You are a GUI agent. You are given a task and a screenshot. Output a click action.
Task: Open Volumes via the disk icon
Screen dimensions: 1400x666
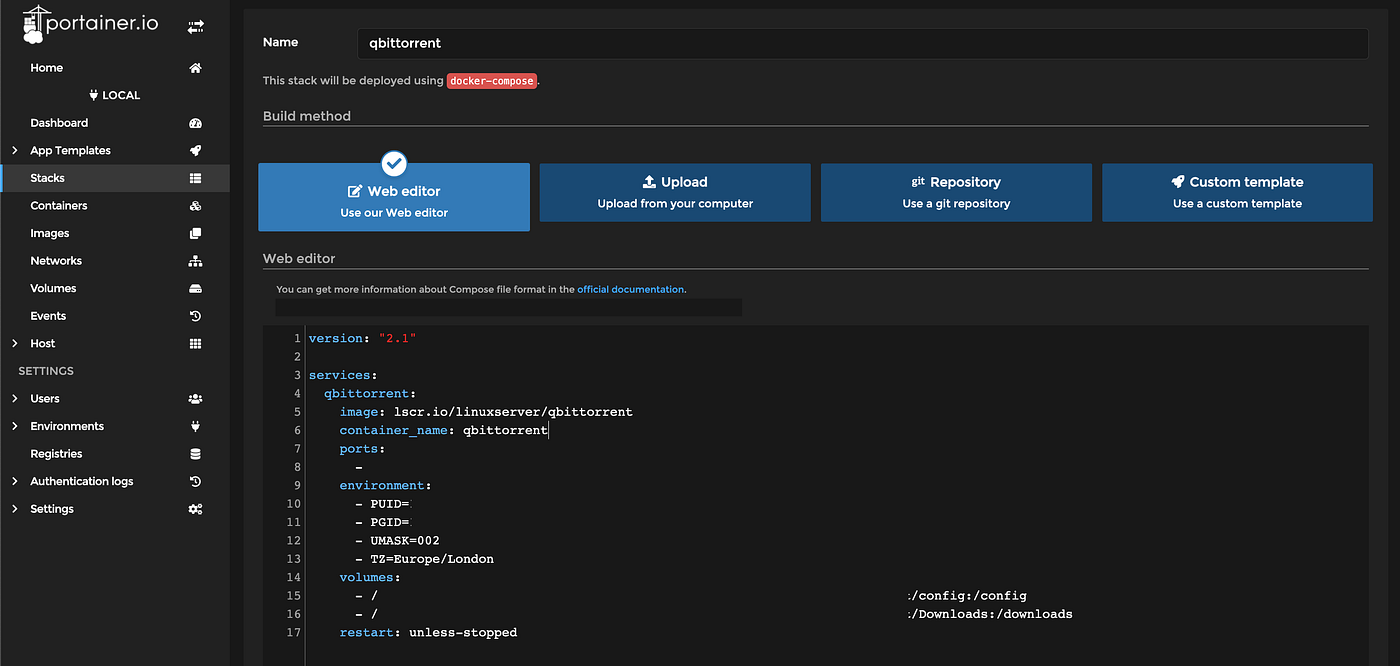(196, 288)
